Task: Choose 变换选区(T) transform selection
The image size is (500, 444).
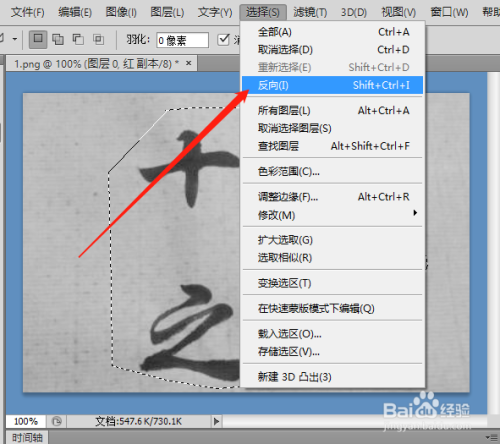Action: [332, 283]
